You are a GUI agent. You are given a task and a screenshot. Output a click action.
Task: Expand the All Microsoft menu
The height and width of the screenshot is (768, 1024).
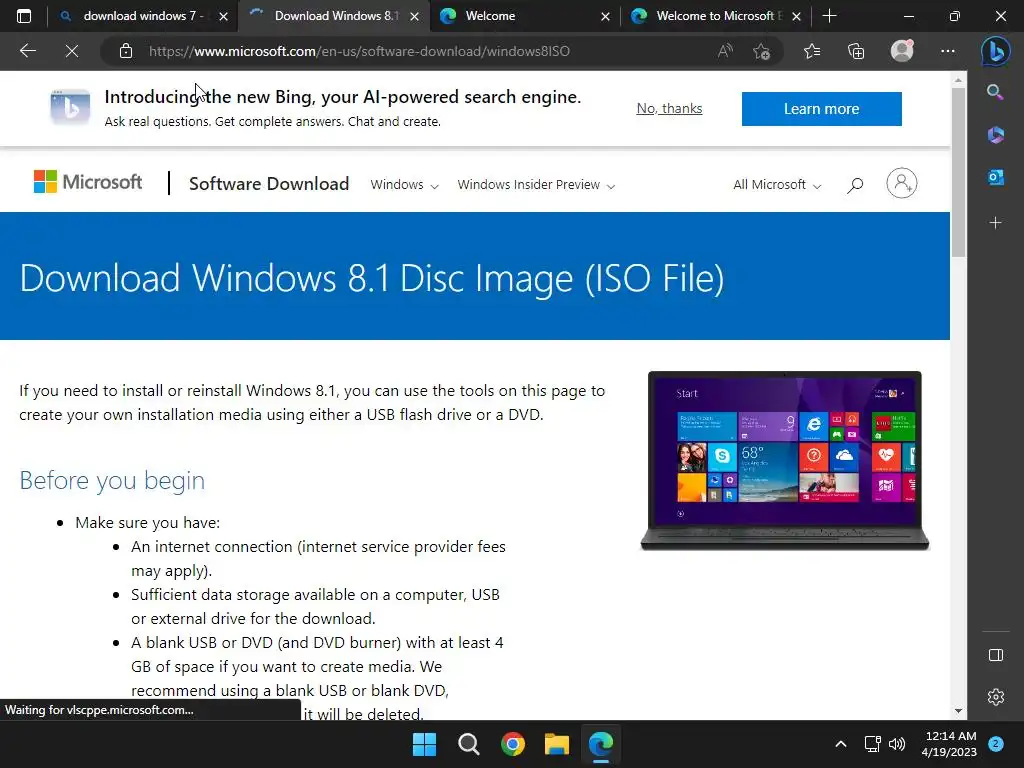(776, 185)
